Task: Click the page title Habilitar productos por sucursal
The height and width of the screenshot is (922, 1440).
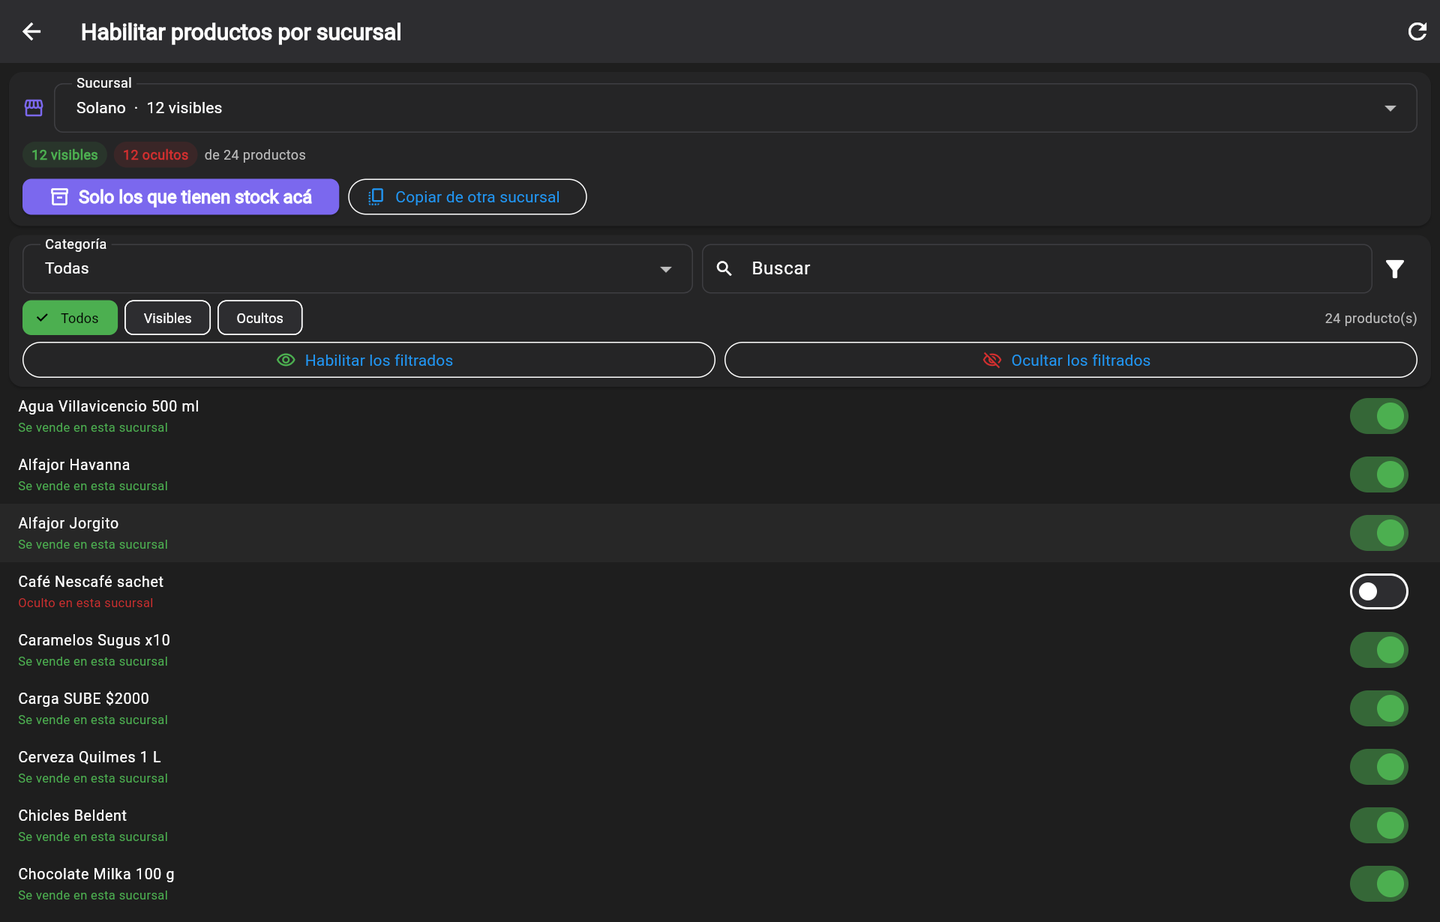Action: 241,32
